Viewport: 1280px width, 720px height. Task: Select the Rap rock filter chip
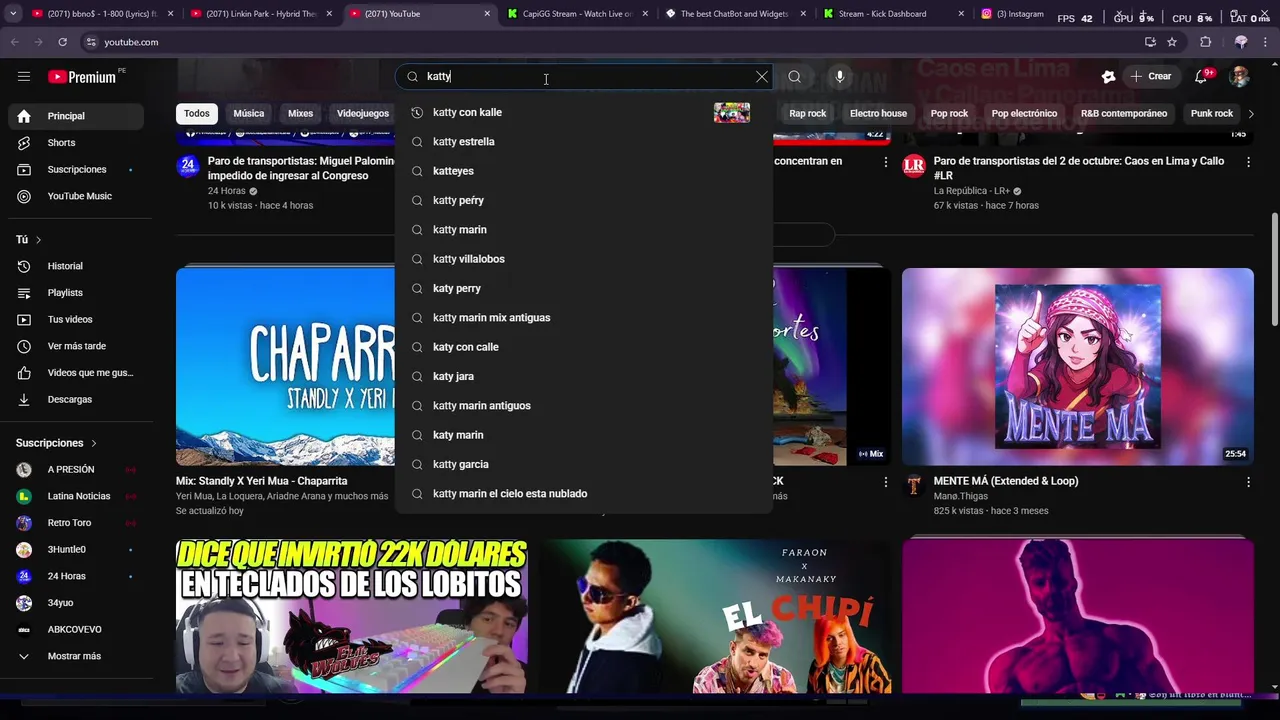click(x=808, y=113)
